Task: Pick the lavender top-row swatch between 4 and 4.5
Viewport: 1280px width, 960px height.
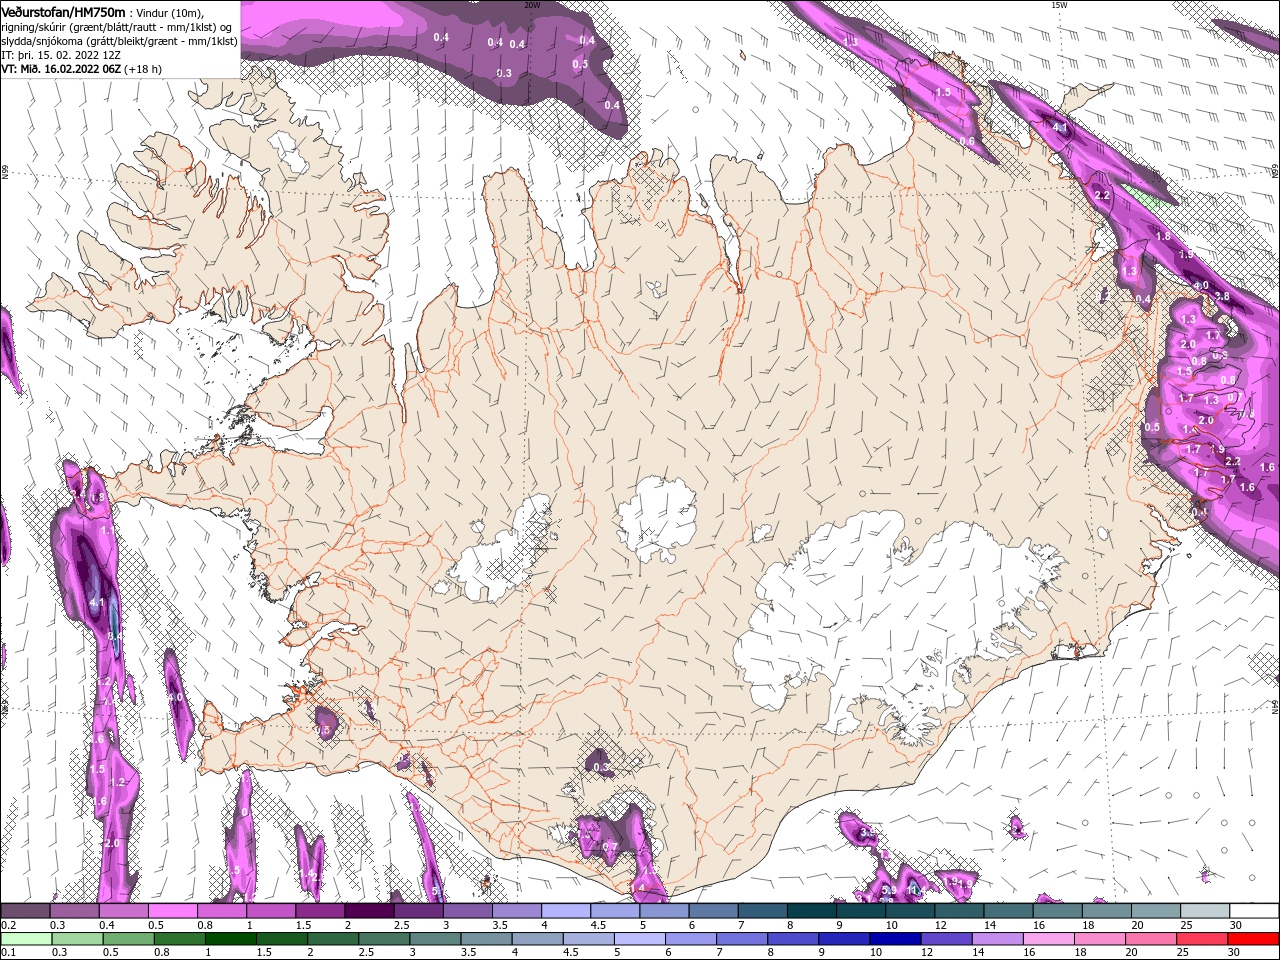Action: pyautogui.click(x=566, y=911)
